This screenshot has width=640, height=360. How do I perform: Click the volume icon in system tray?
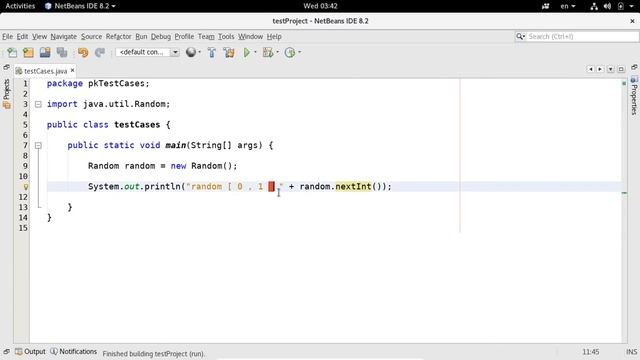pyautogui.click(x=607, y=6)
